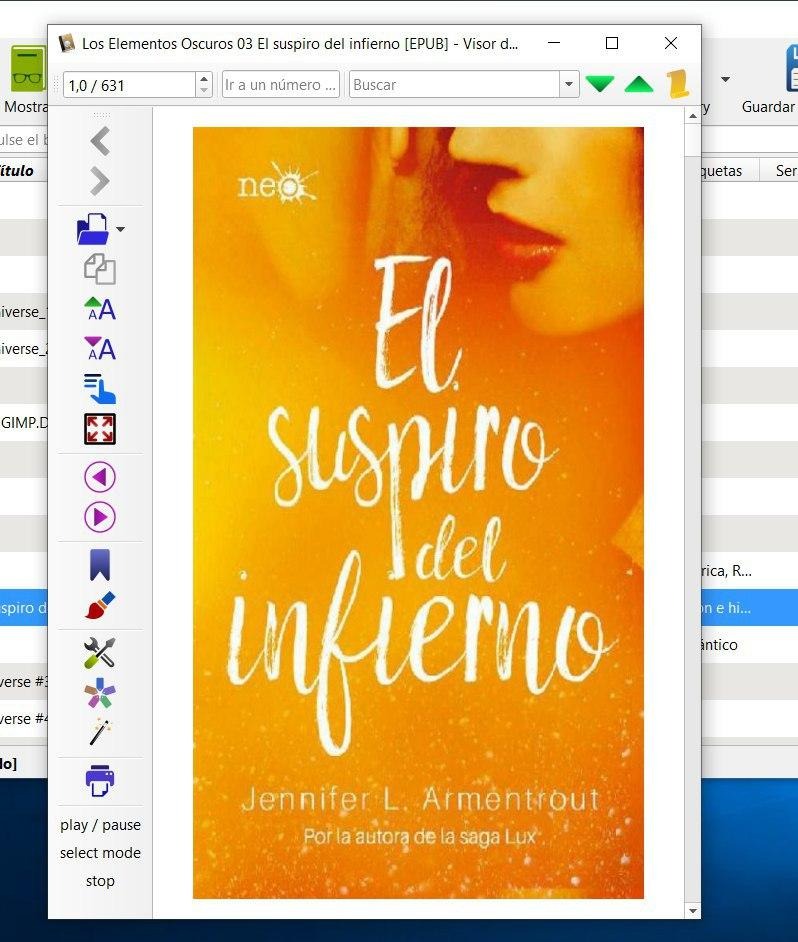Click the viewer window's book icon in the title bar
The height and width of the screenshot is (942, 798).
[x=67, y=43]
